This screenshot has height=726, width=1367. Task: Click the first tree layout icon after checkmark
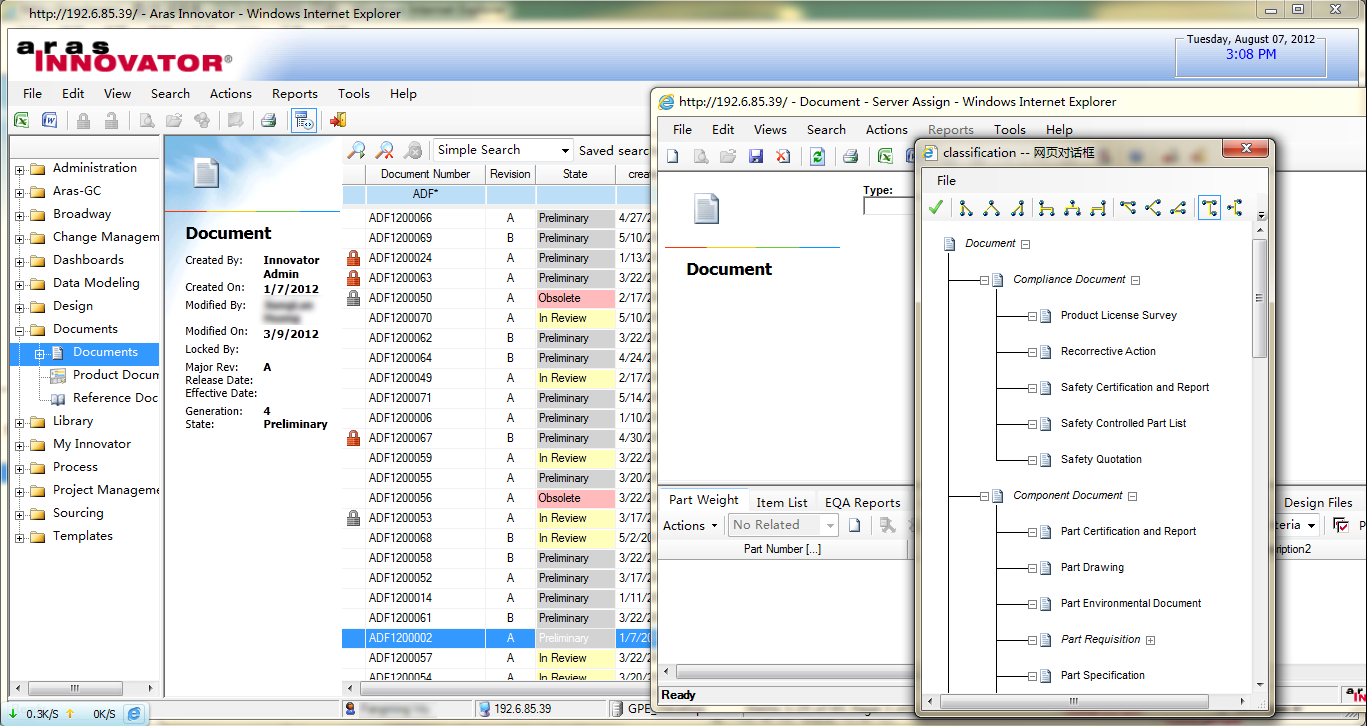click(966, 208)
